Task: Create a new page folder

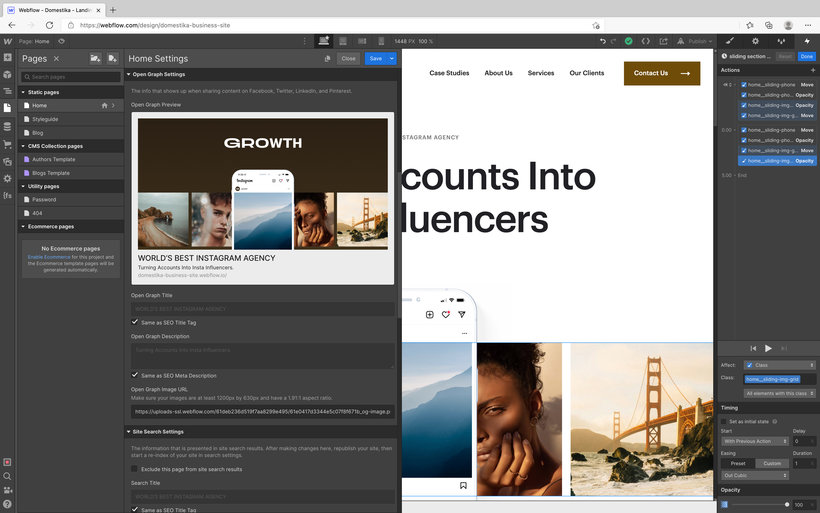Action: (x=95, y=59)
